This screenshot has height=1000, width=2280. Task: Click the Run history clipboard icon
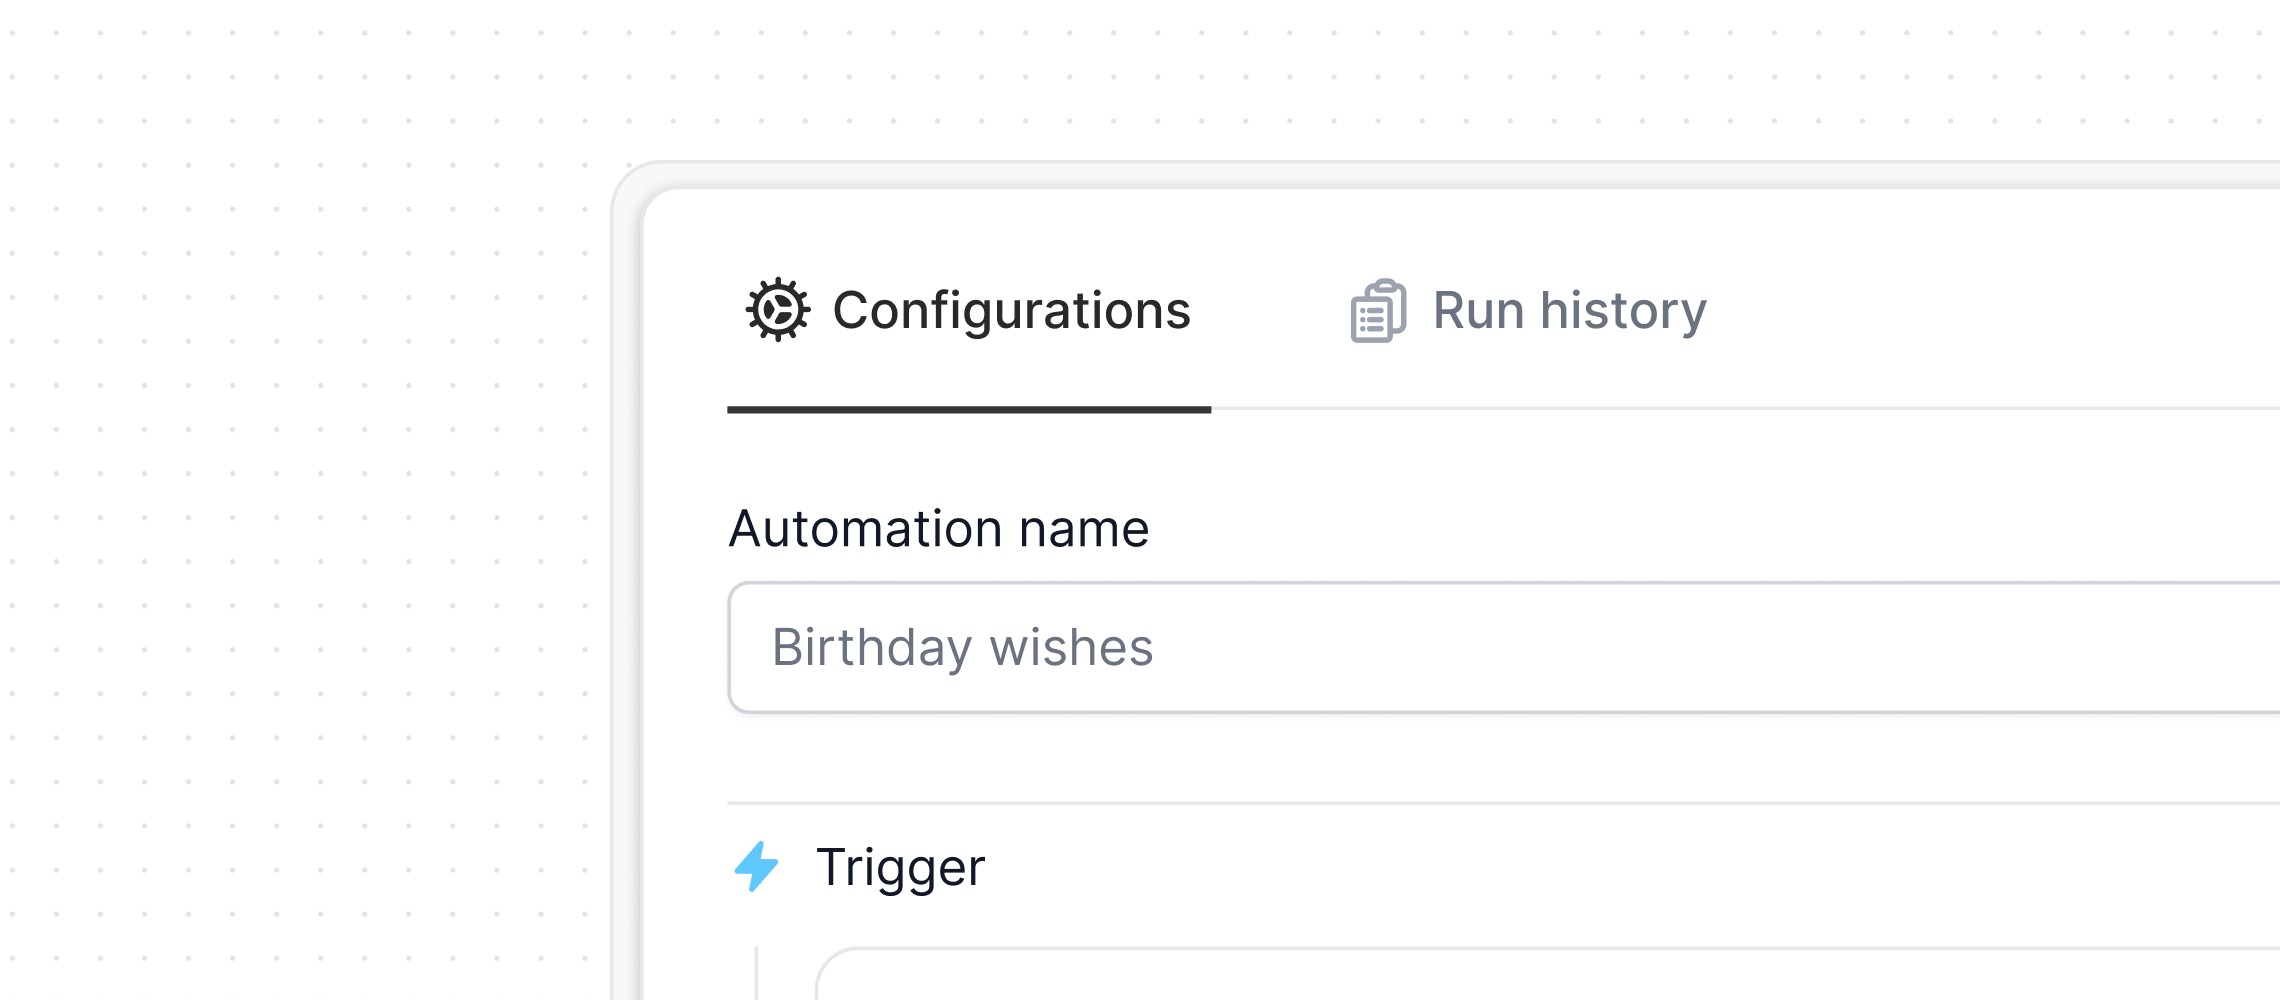1378,311
